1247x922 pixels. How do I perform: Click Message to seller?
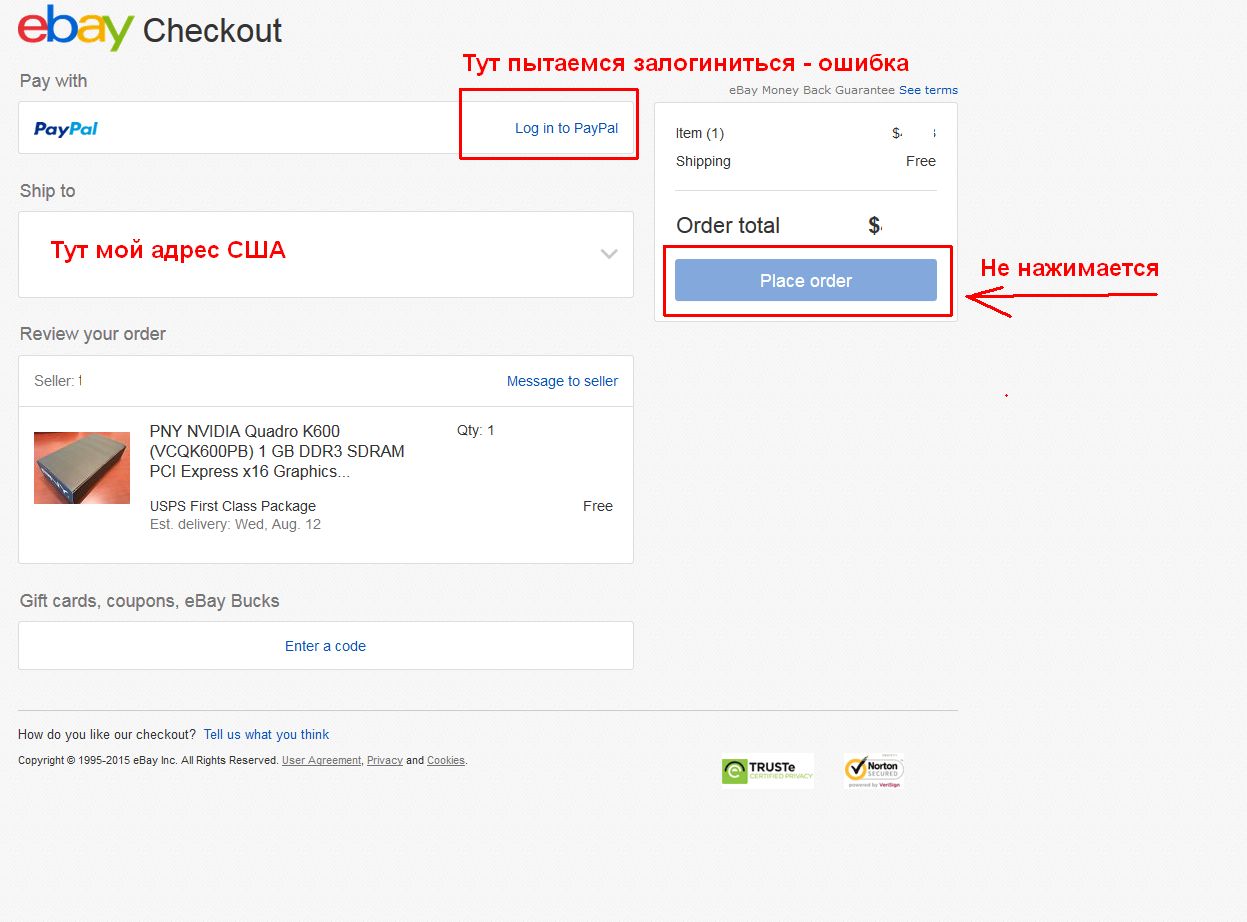click(x=562, y=381)
